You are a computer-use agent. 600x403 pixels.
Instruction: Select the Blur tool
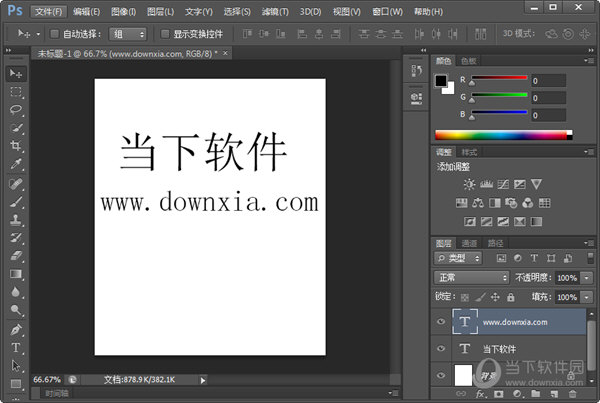[16, 292]
